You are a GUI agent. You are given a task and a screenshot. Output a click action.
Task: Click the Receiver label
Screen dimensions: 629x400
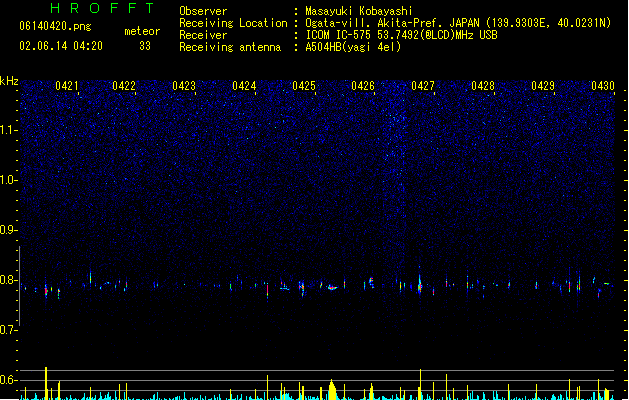click(x=203, y=35)
